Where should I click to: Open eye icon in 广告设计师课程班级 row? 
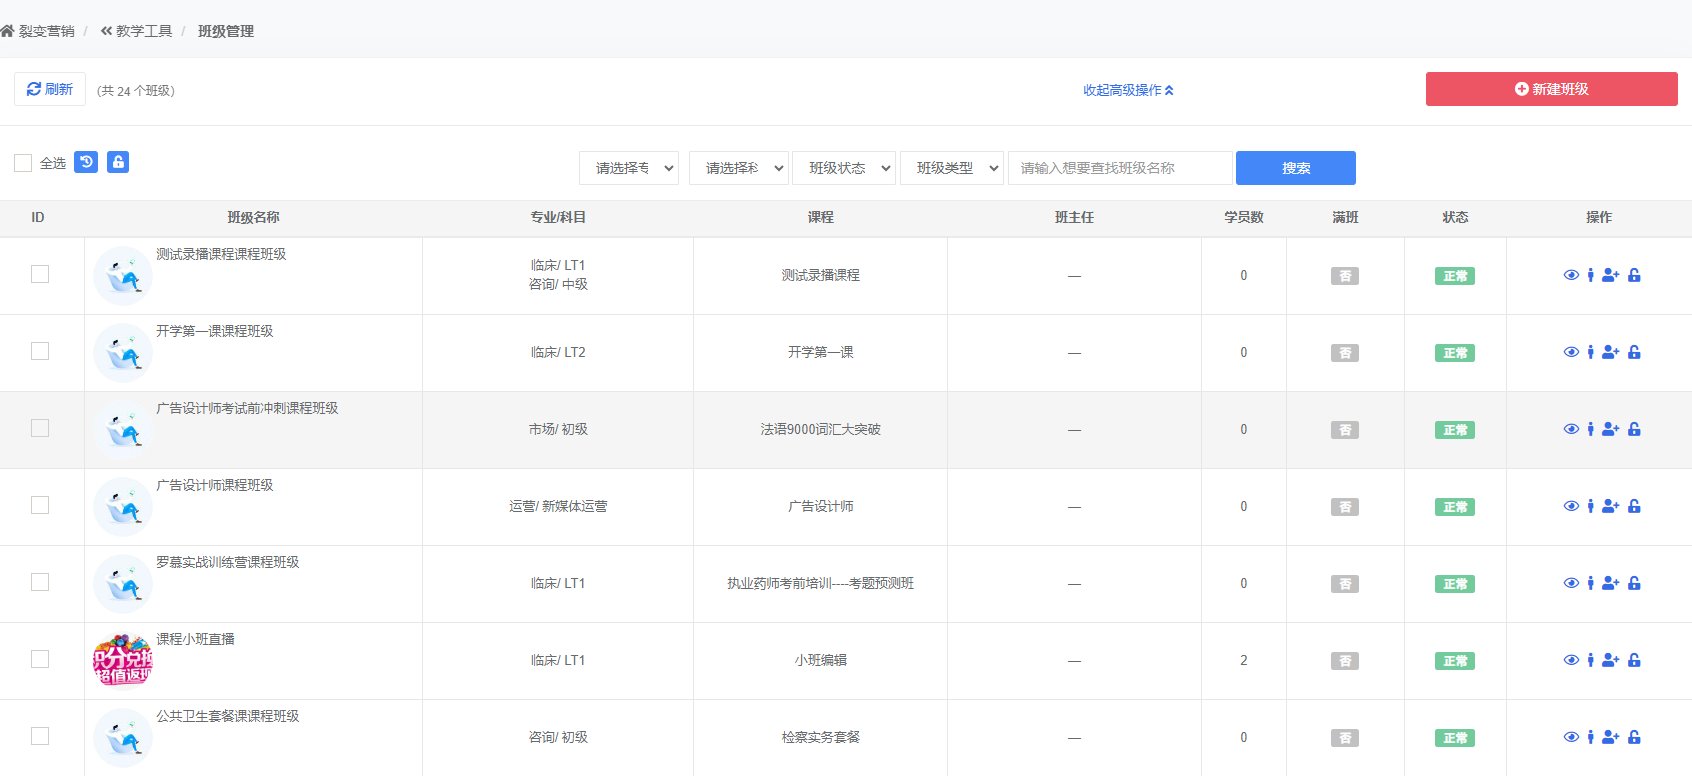point(1571,506)
